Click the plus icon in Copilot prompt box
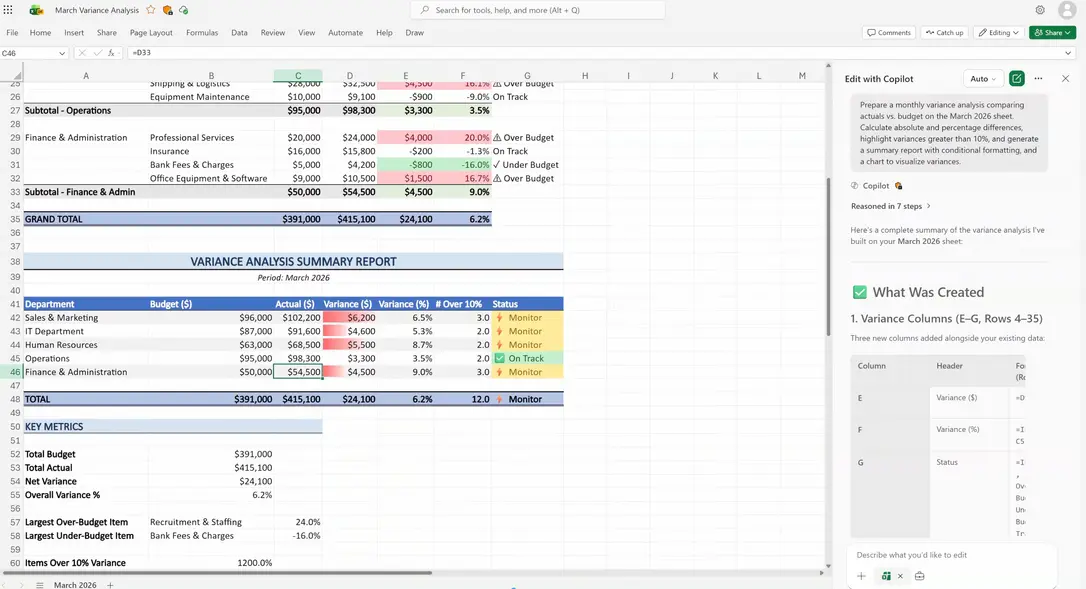1086x589 pixels. [862, 576]
